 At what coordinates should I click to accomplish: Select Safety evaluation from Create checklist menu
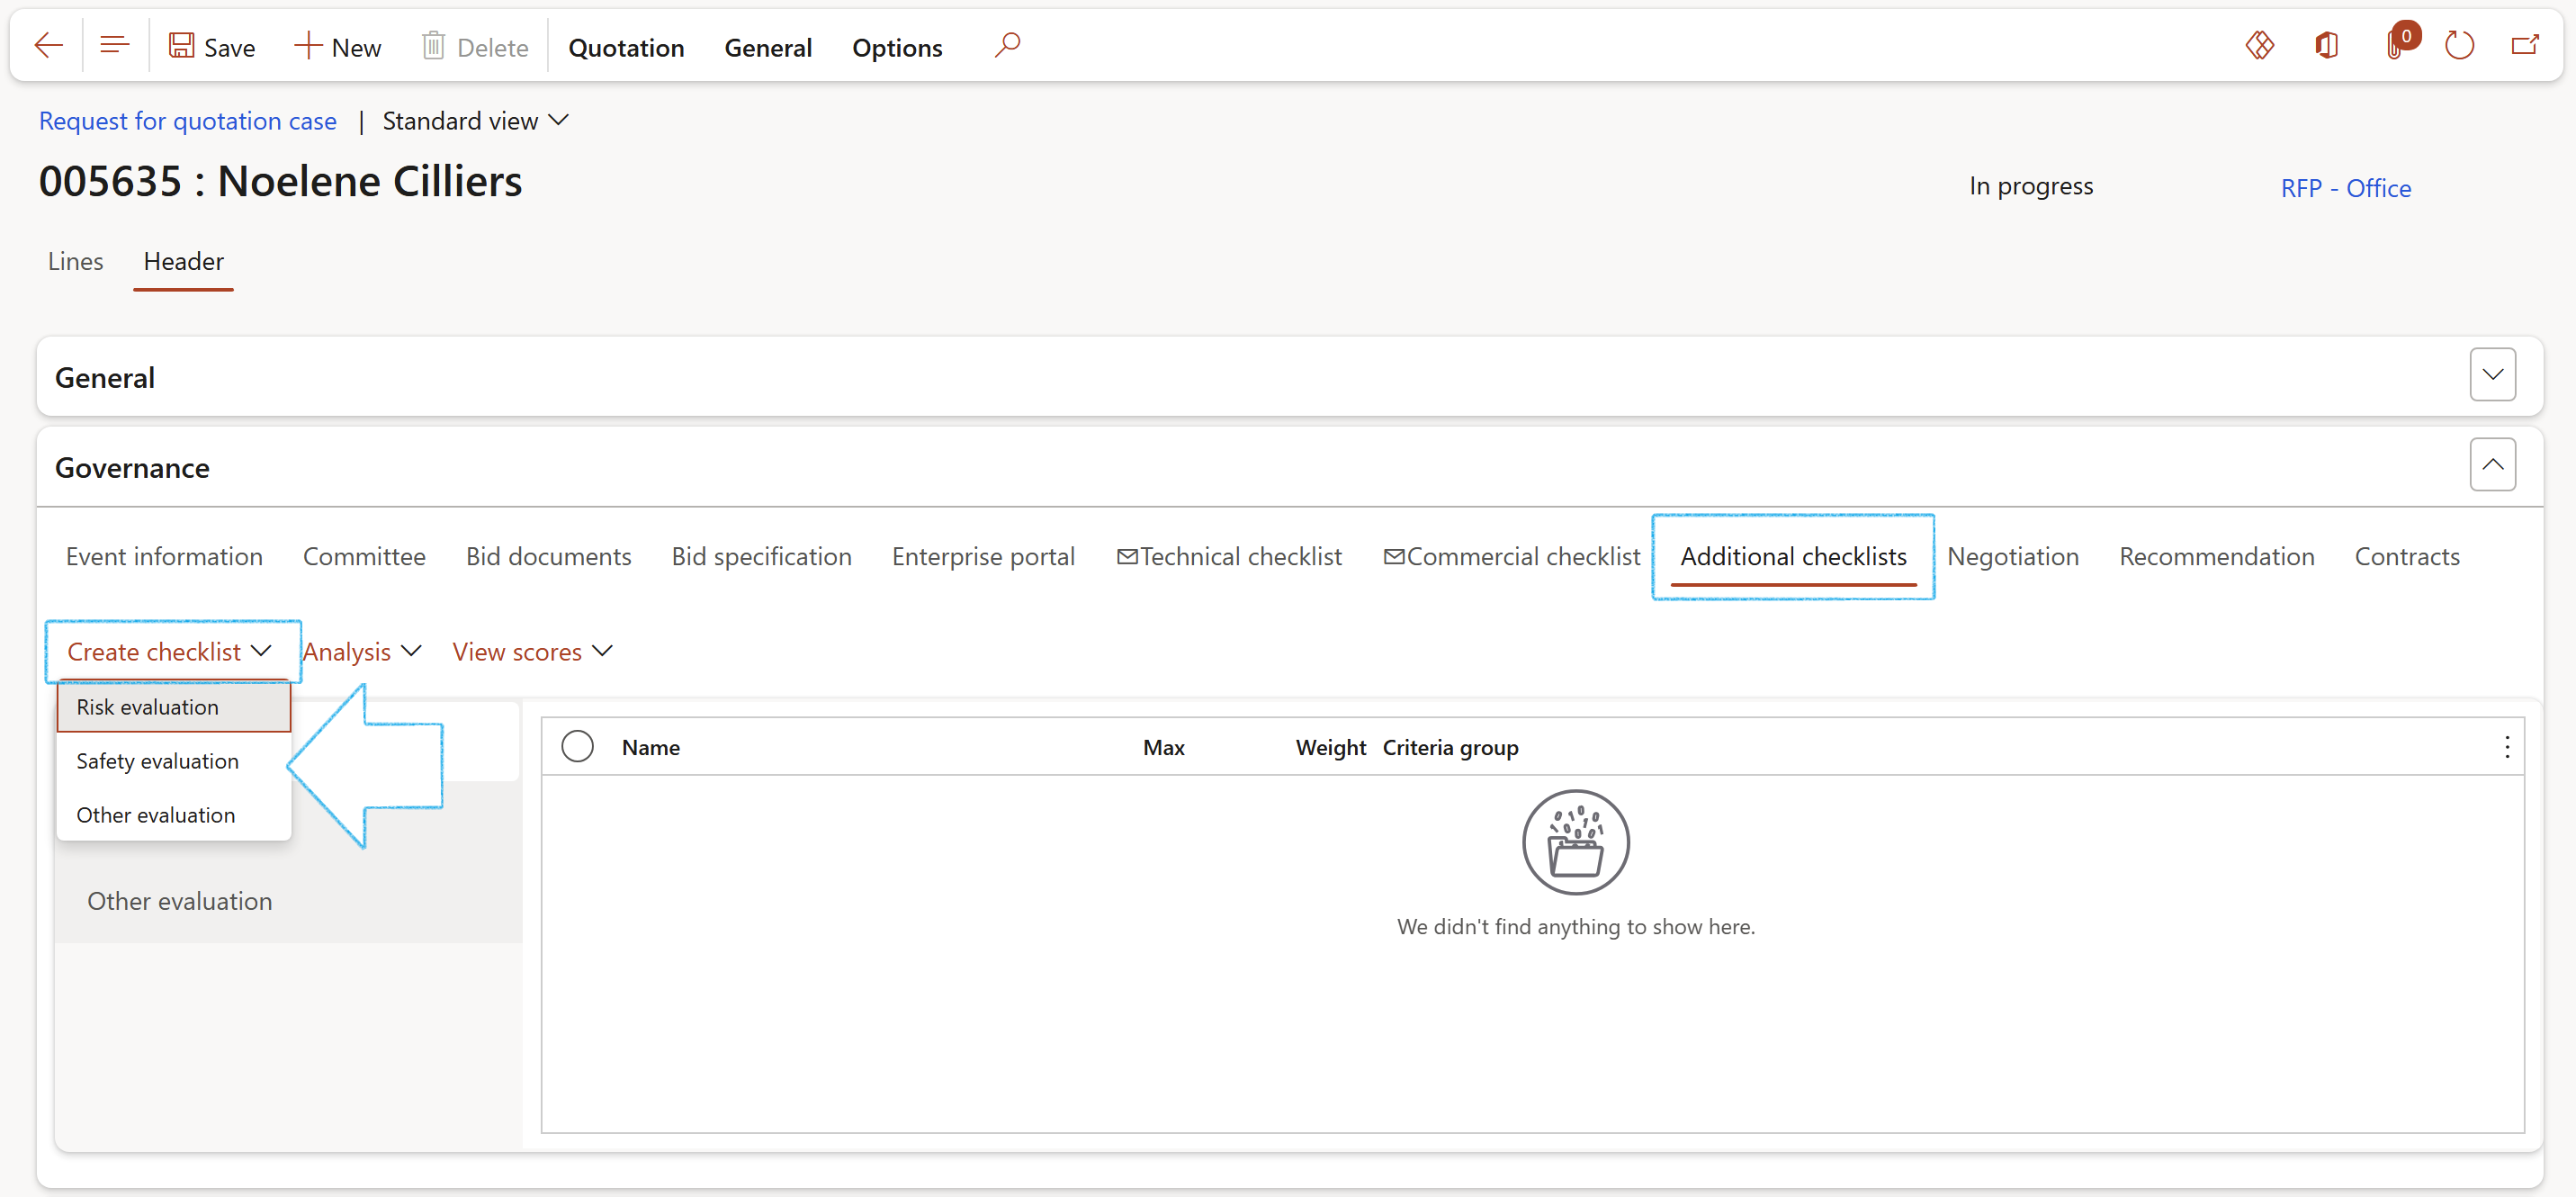pos(157,761)
